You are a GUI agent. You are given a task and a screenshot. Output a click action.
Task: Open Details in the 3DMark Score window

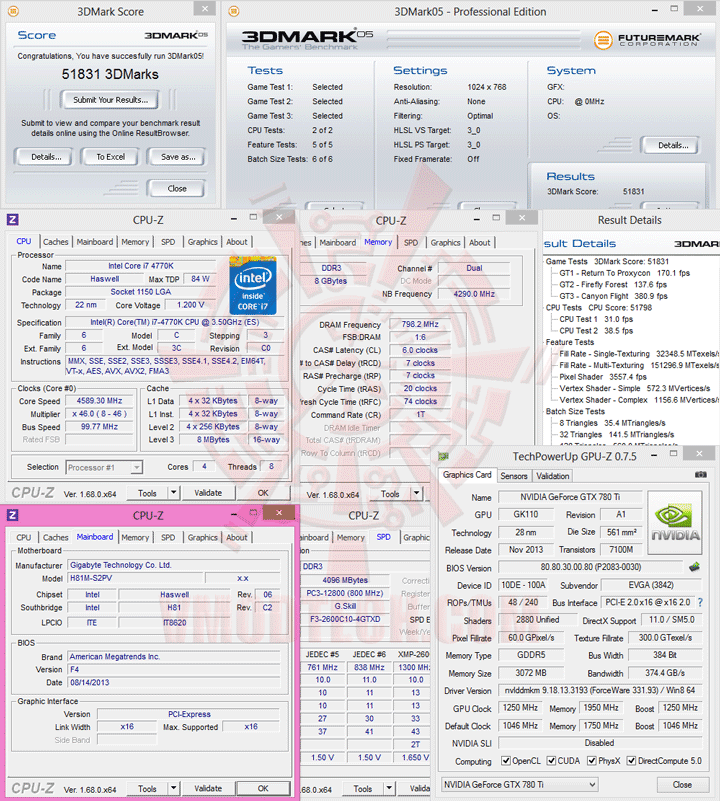(x=46, y=157)
